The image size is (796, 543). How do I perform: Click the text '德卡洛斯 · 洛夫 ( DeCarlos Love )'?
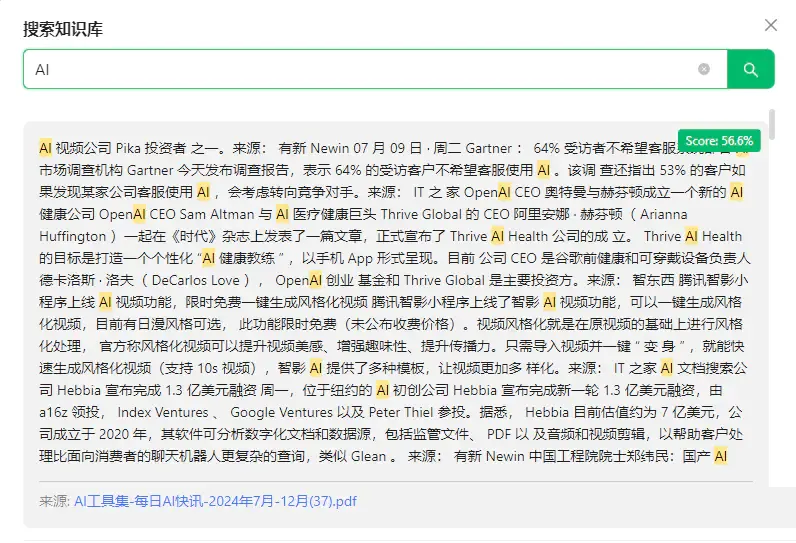[145, 280]
